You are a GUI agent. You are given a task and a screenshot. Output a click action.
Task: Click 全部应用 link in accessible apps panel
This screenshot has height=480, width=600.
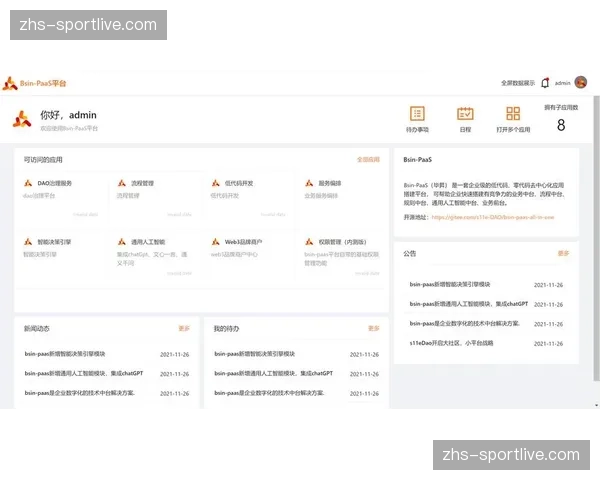pos(368,160)
